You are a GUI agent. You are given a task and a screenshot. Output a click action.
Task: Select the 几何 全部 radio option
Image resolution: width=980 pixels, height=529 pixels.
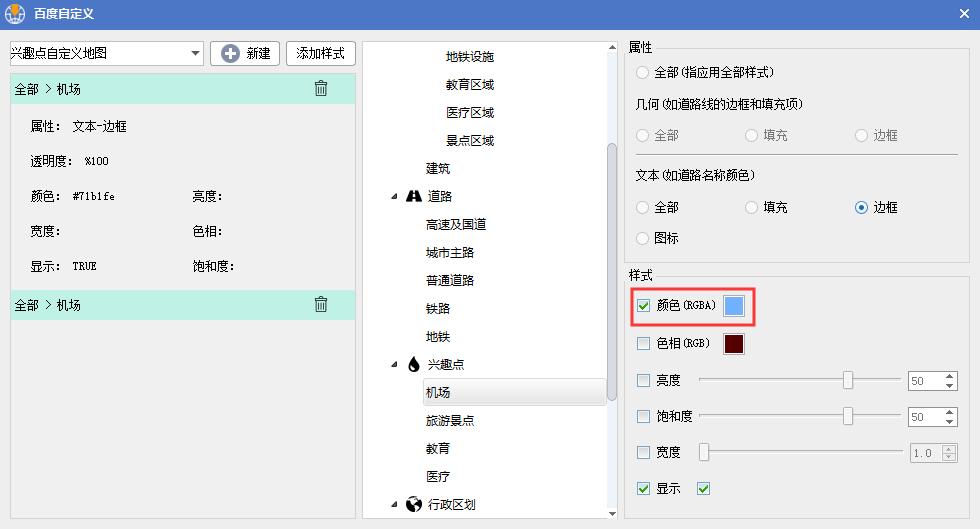click(x=642, y=135)
